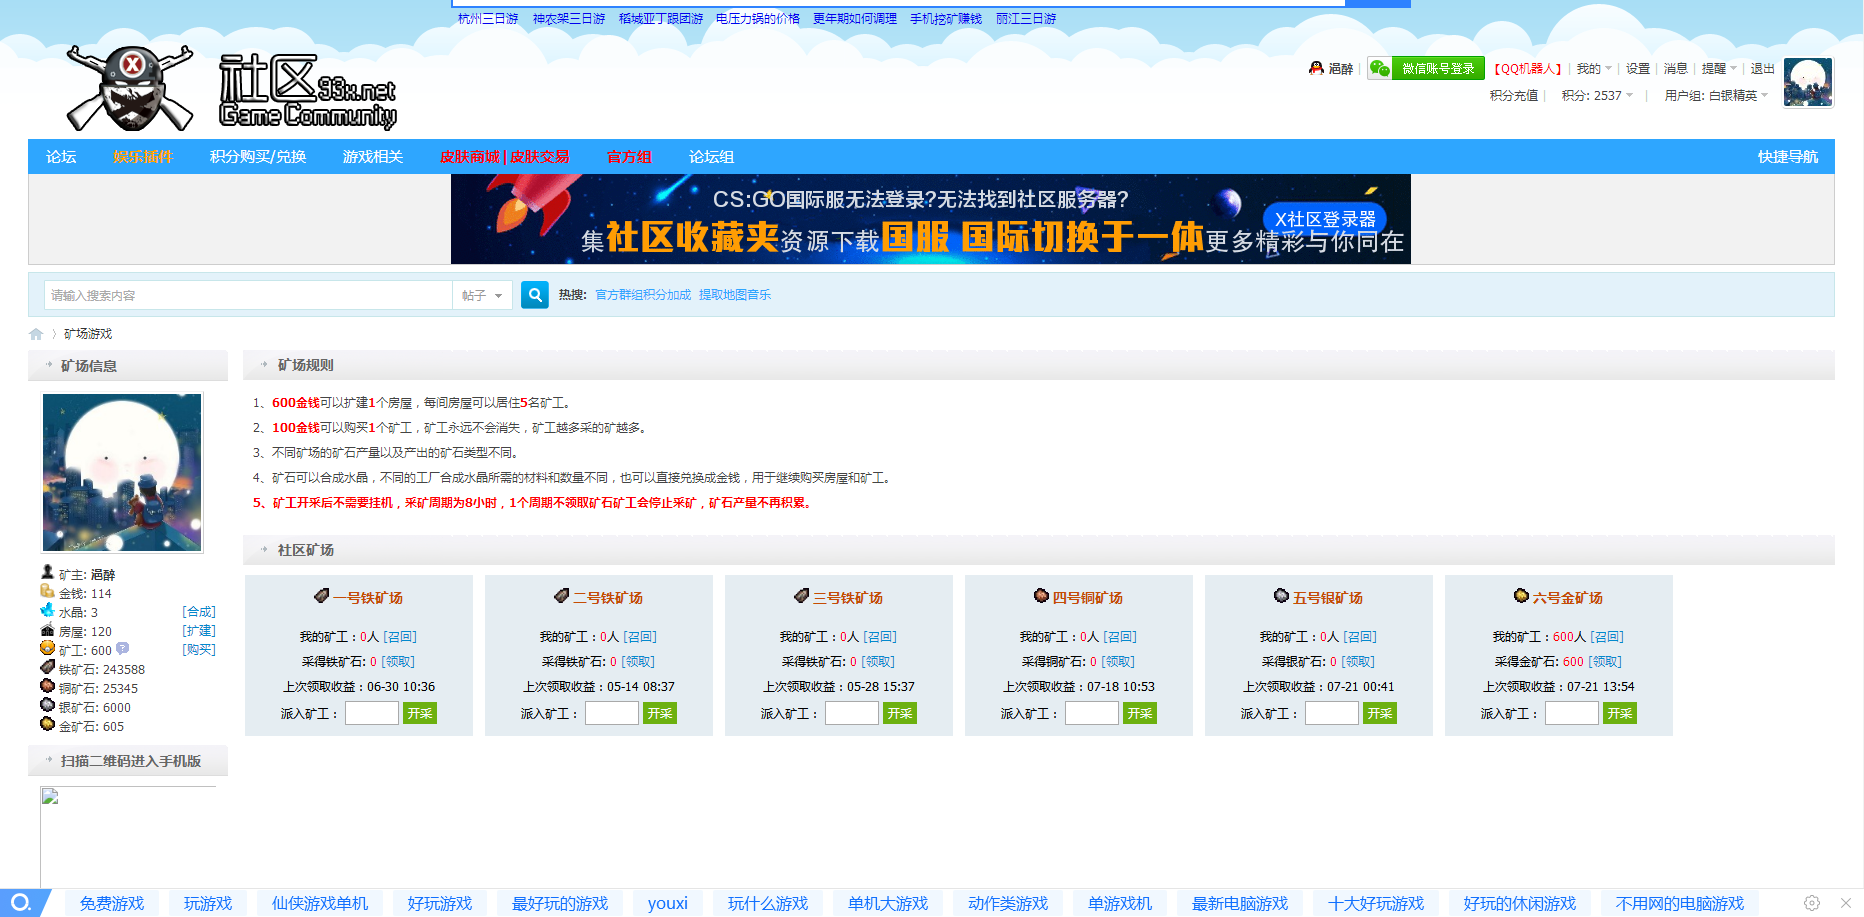Click the crystal icon next to 水晶: 3
This screenshot has height=917, width=1864.
pyautogui.click(x=46, y=612)
